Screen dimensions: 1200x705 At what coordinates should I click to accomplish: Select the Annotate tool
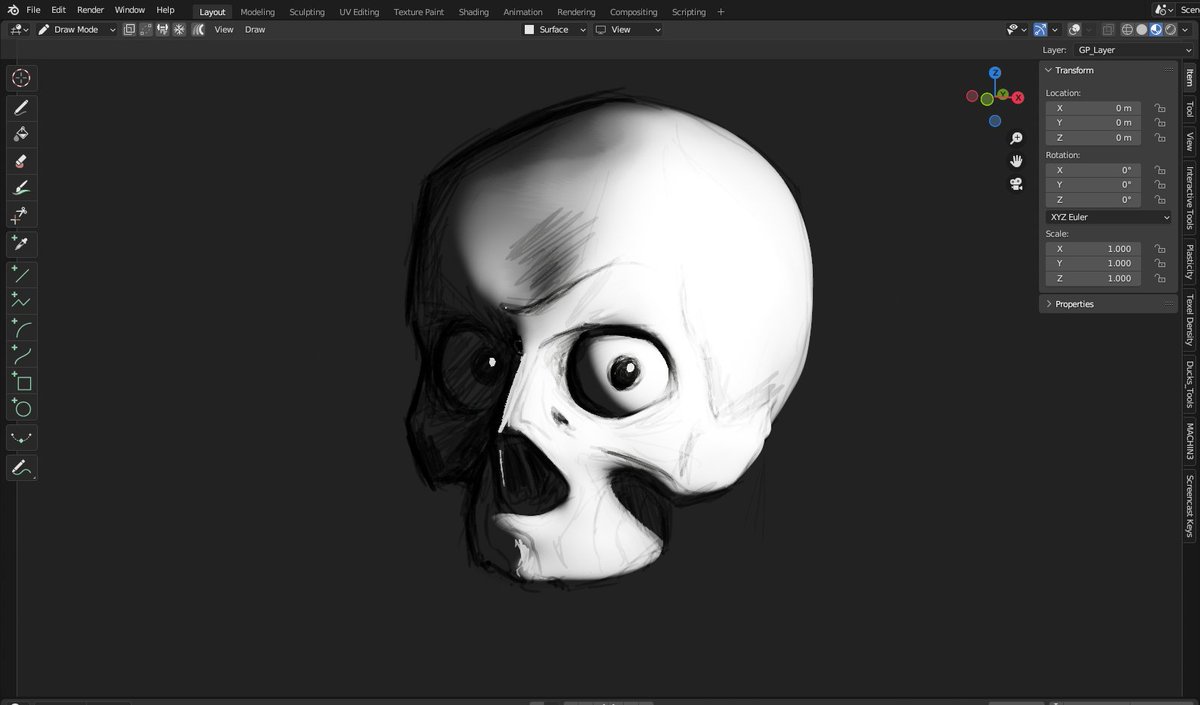(x=22, y=468)
